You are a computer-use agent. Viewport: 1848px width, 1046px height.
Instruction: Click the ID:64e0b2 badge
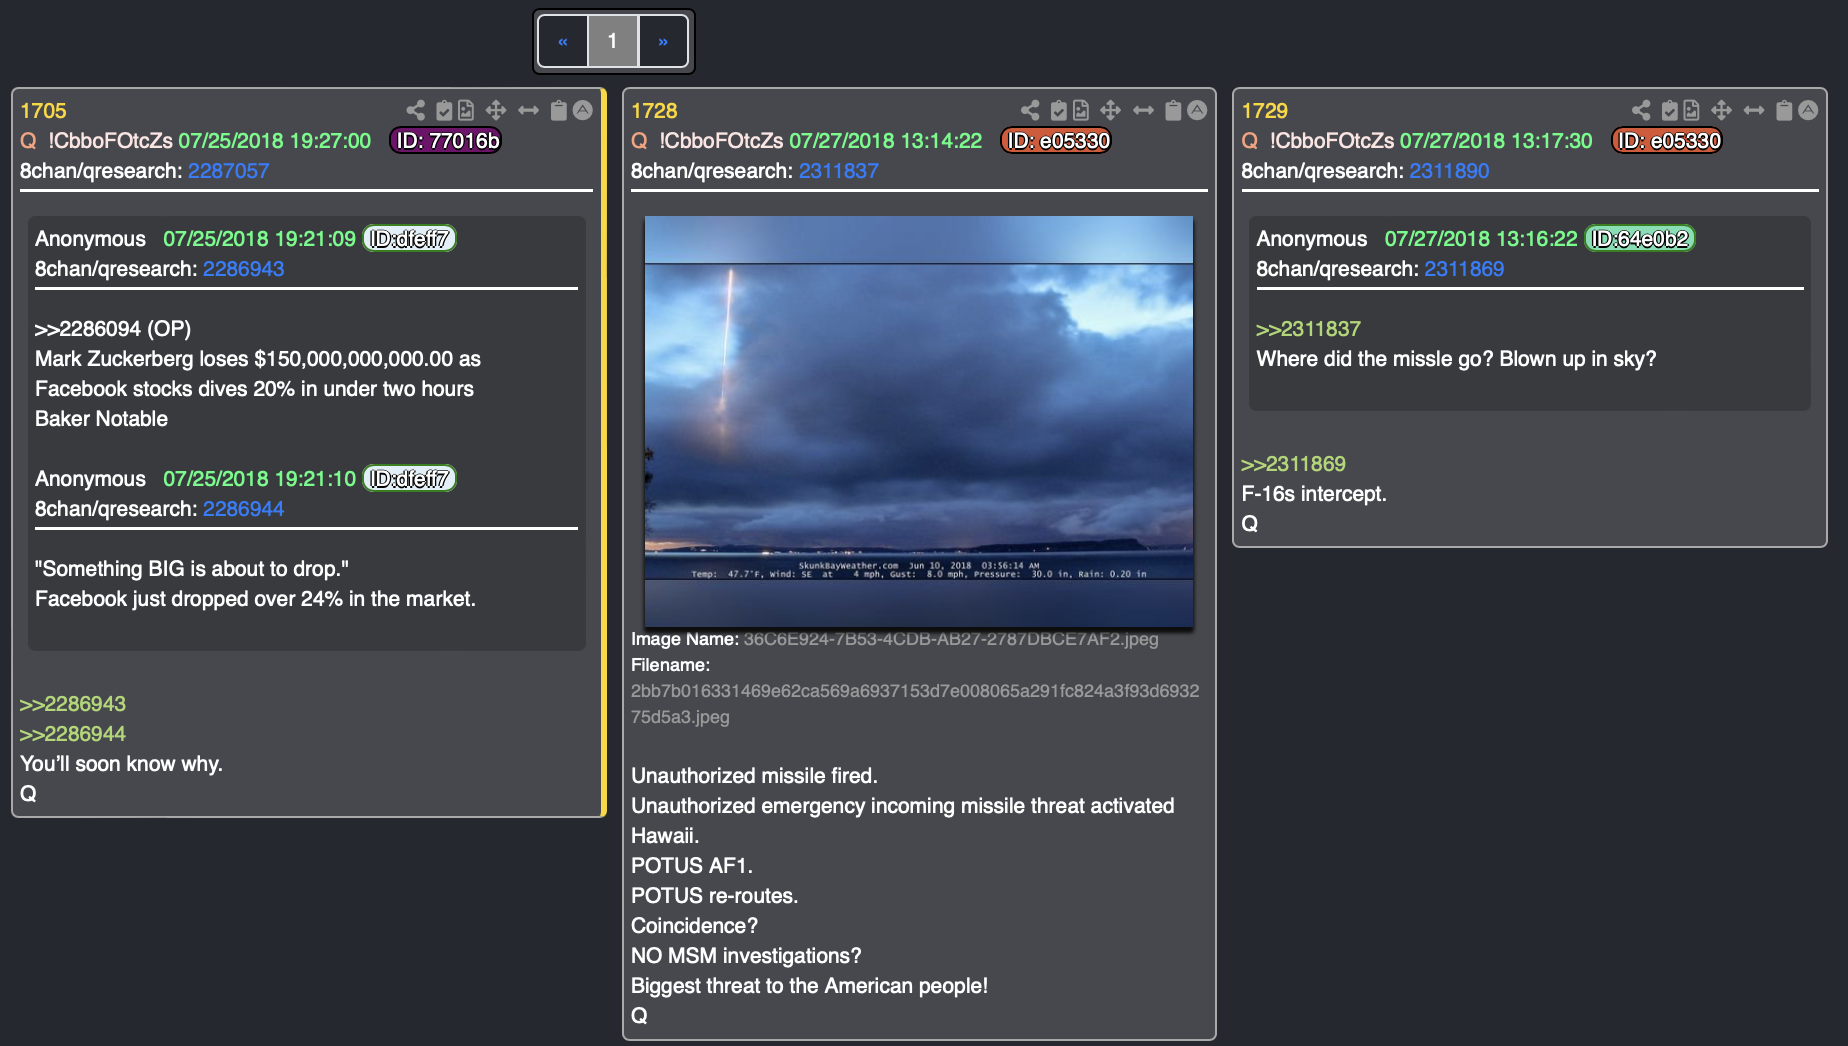(1641, 239)
